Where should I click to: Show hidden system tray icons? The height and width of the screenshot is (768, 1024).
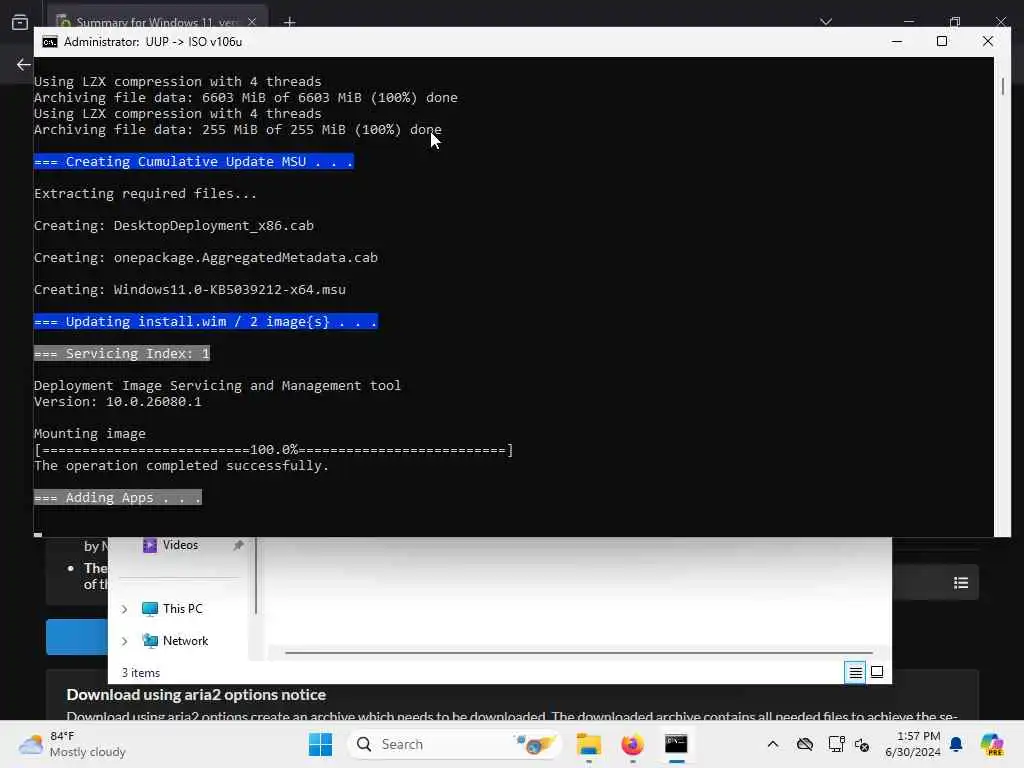[x=773, y=744]
